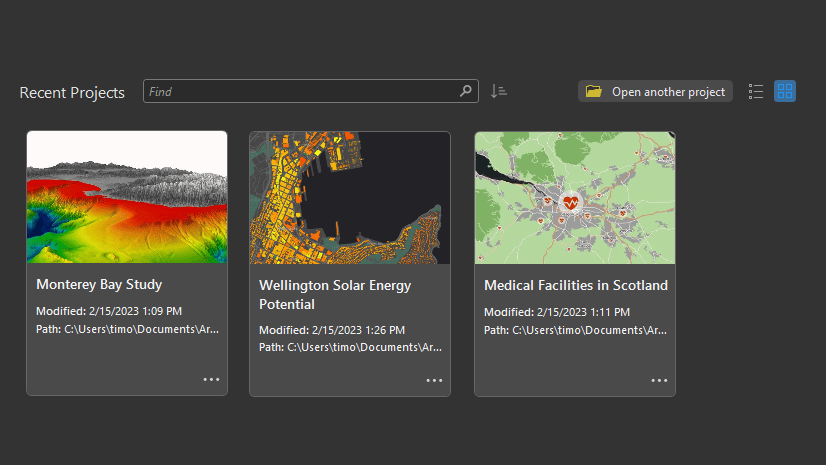Click the folder icon beside Open another project

tap(594, 91)
